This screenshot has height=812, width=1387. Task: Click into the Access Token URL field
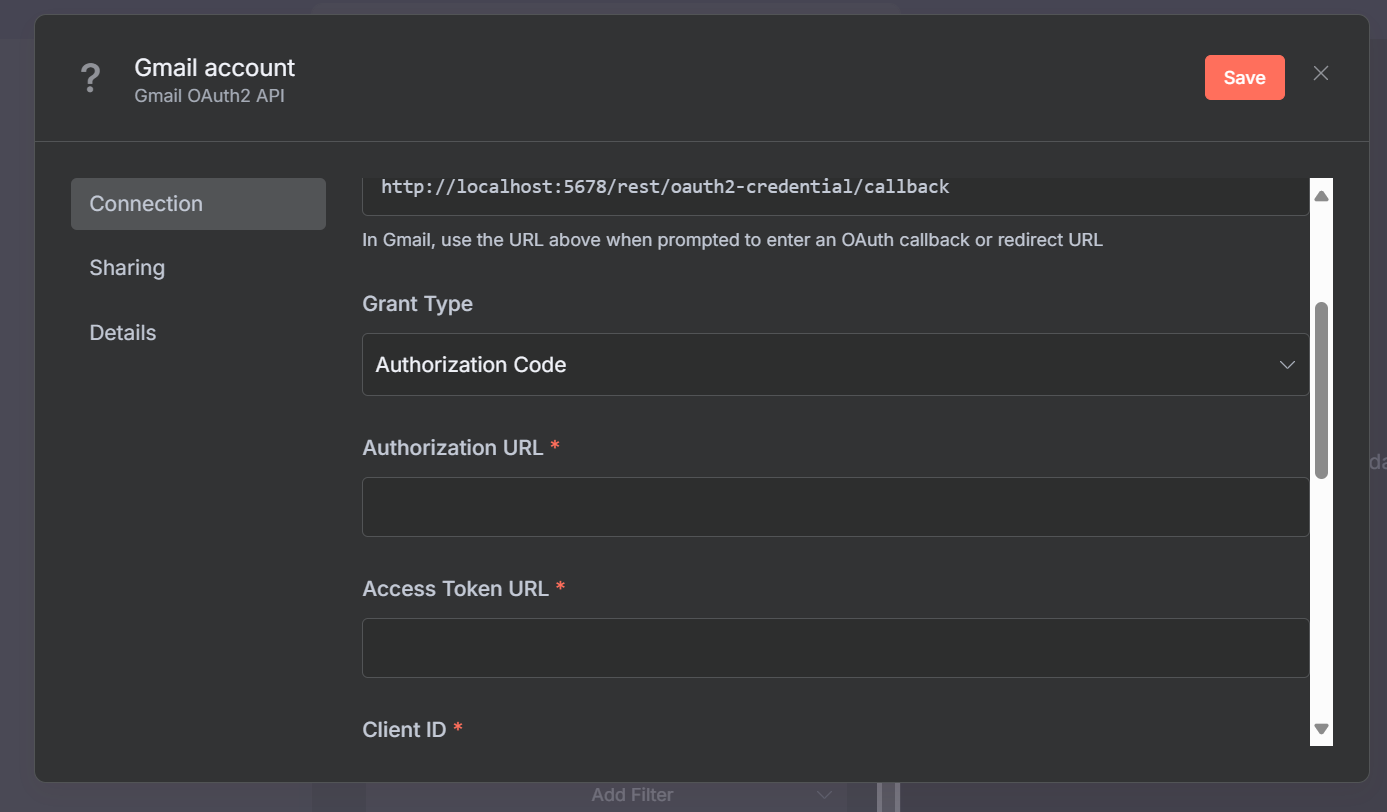tap(835, 648)
